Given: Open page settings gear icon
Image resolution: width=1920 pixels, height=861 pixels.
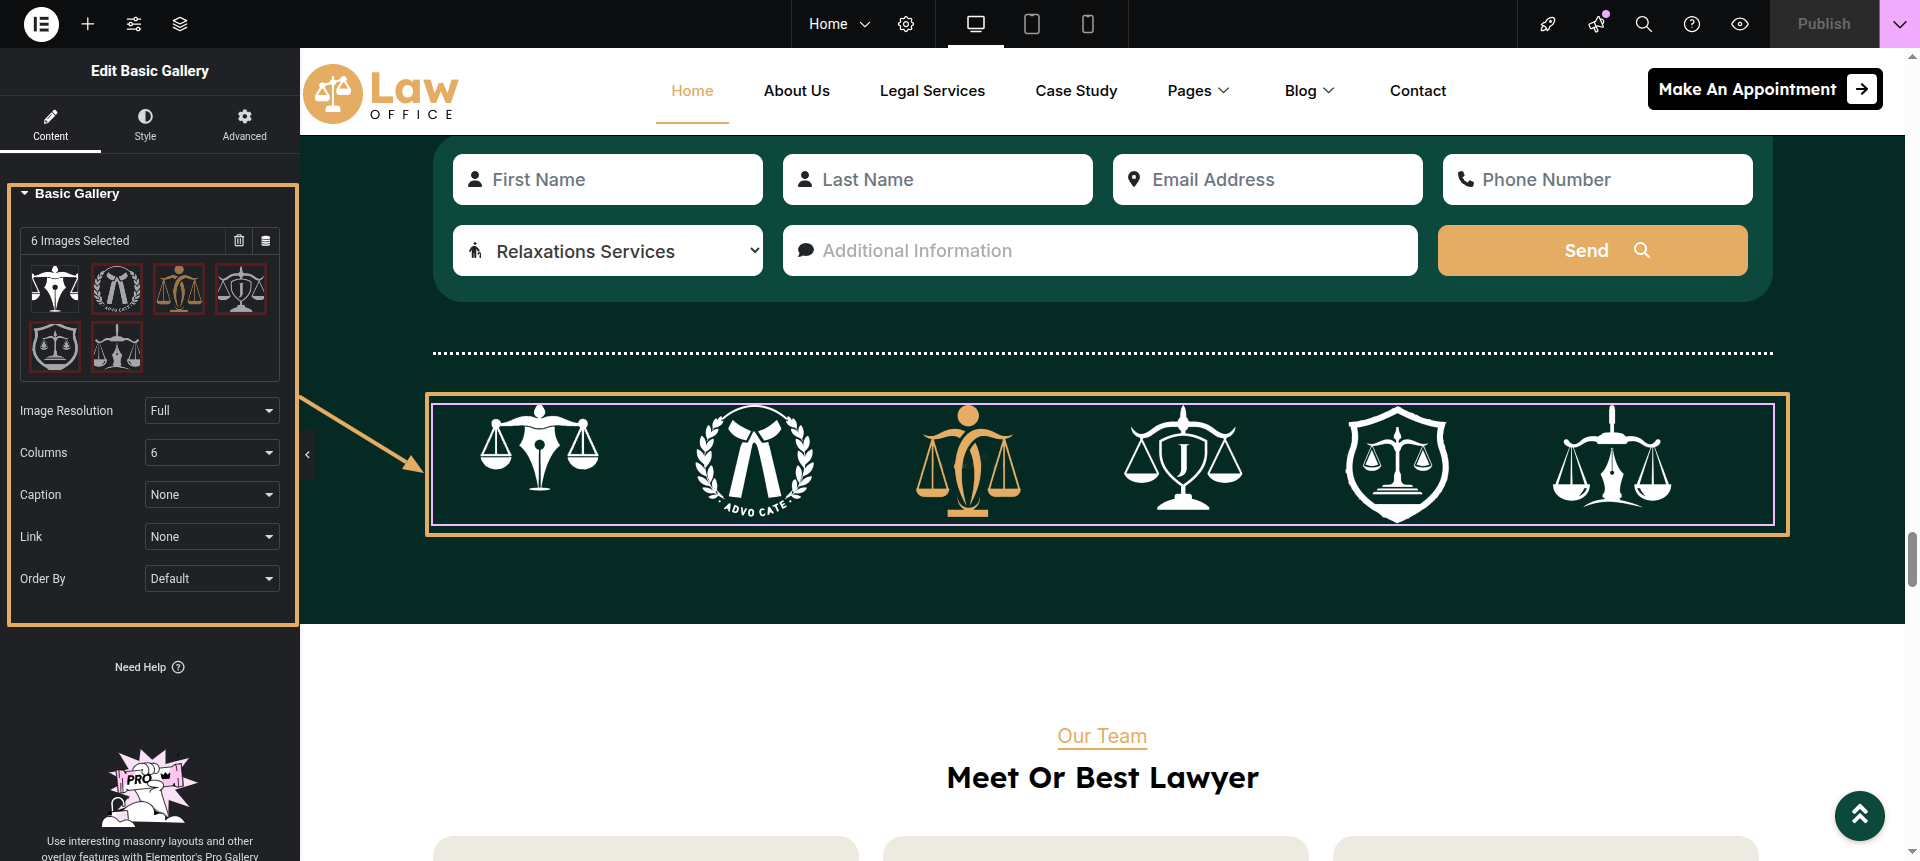Looking at the screenshot, I should tap(906, 24).
